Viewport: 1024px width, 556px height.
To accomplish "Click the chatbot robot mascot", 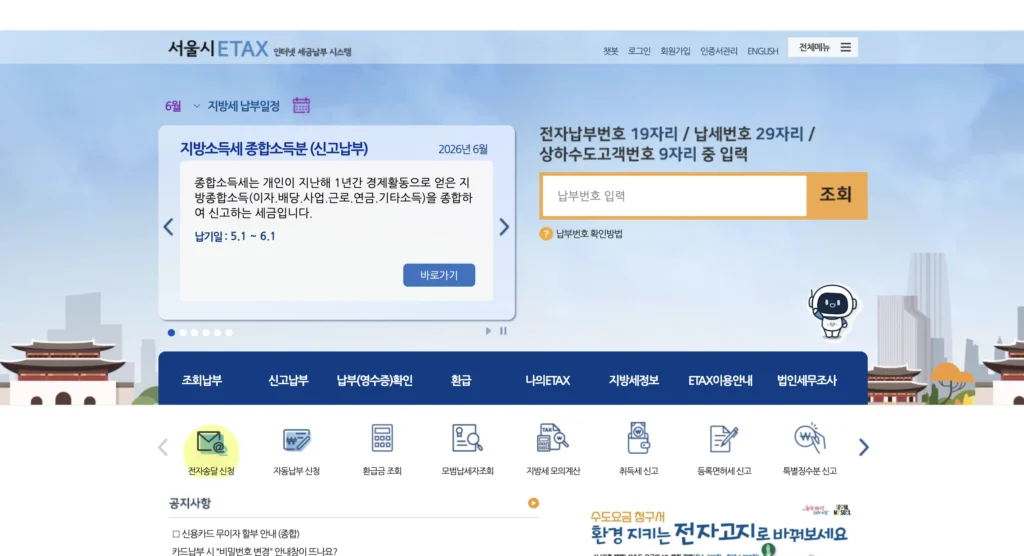I will (832, 311).
